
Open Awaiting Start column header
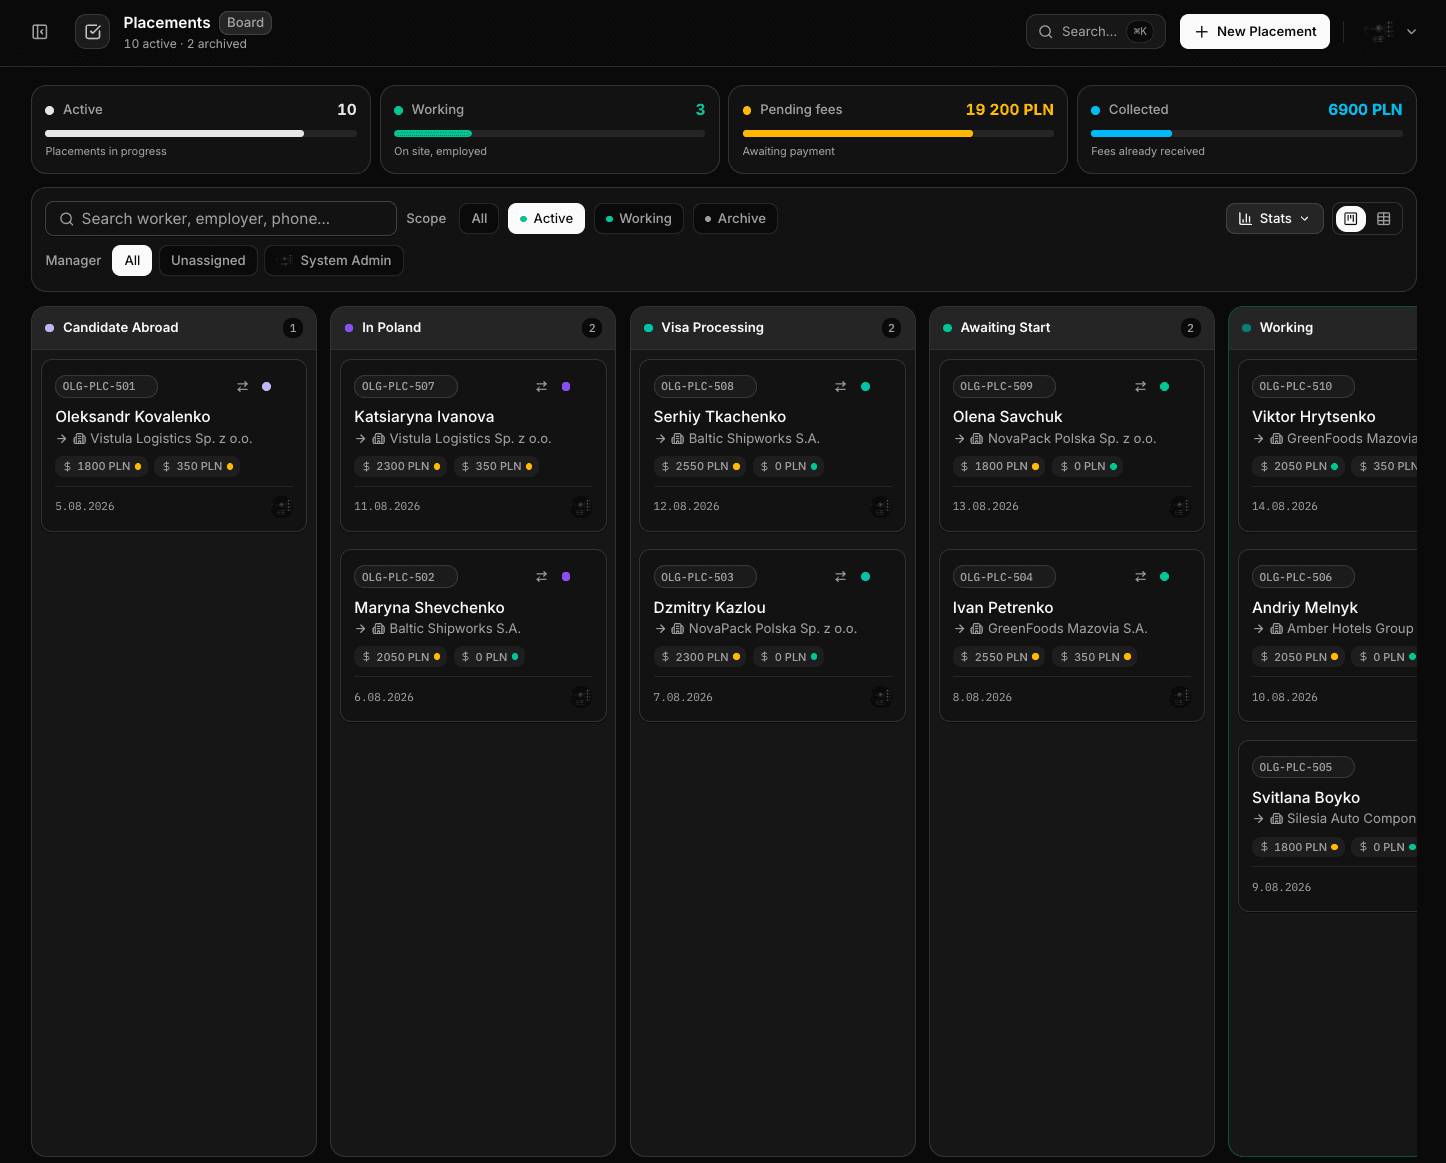(1072, 328)
